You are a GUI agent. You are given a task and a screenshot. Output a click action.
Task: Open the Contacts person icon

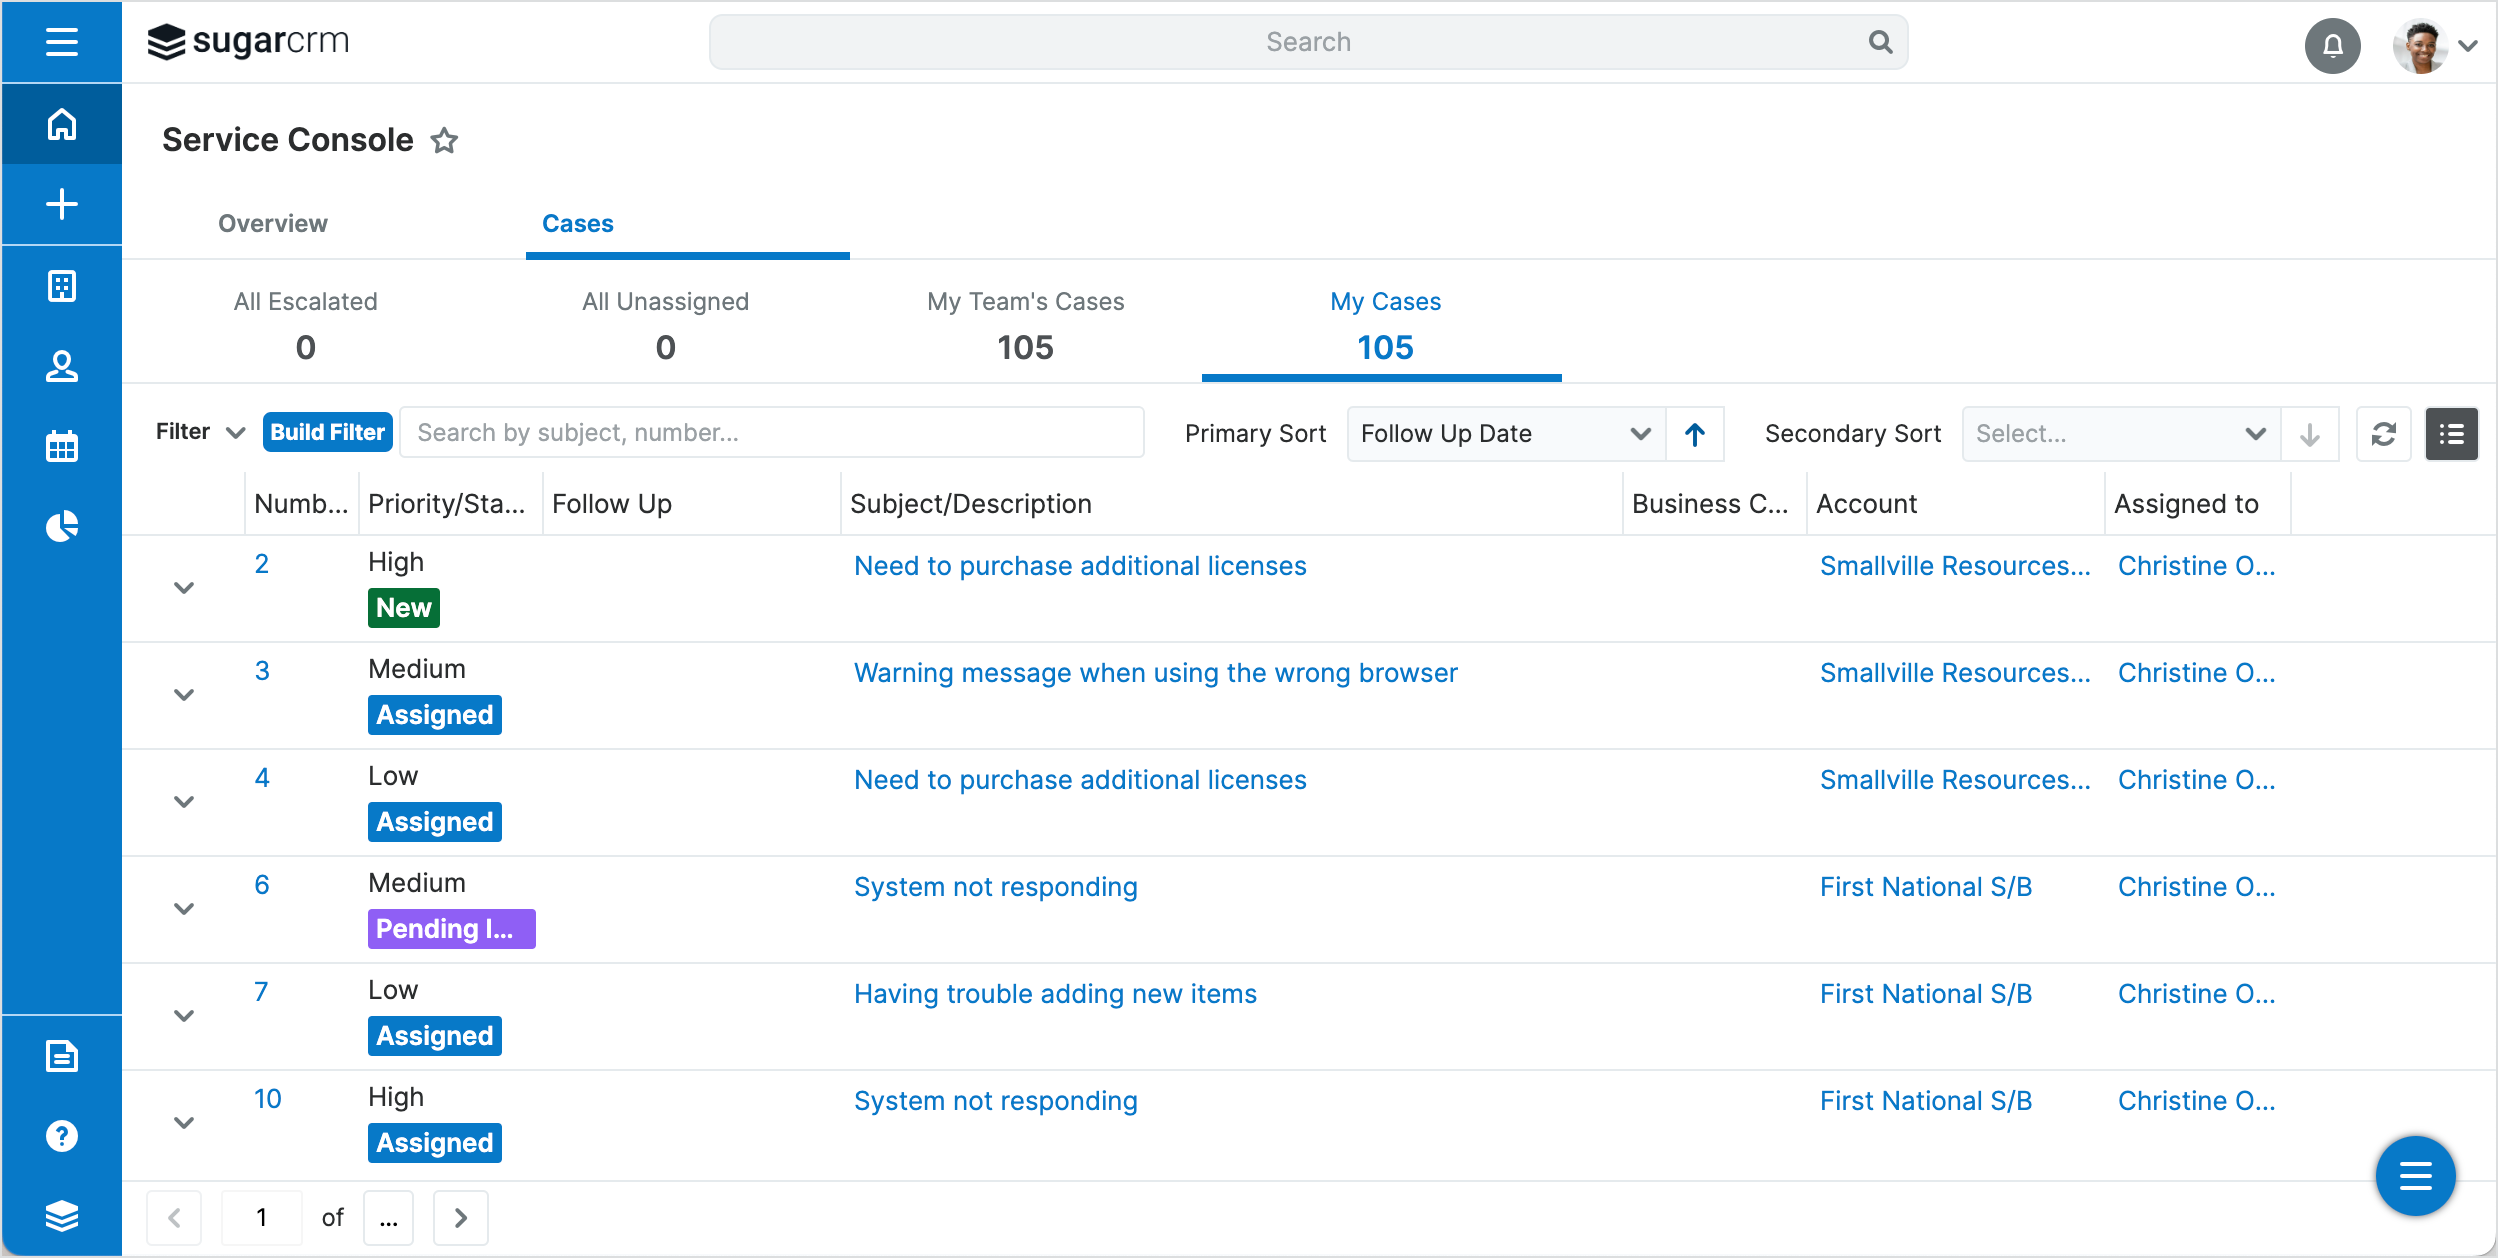(61, 366)
